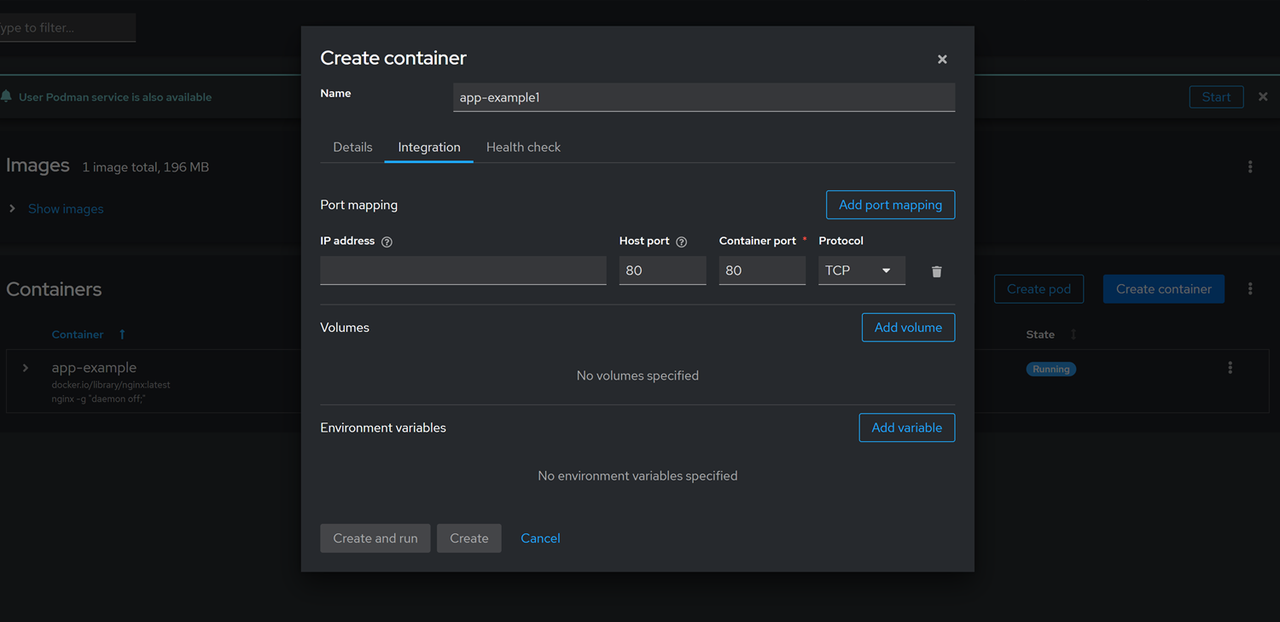Focus the IP address input field
Screen dimensions: 1280x622
pyautogui.click(x=463, y=270)
